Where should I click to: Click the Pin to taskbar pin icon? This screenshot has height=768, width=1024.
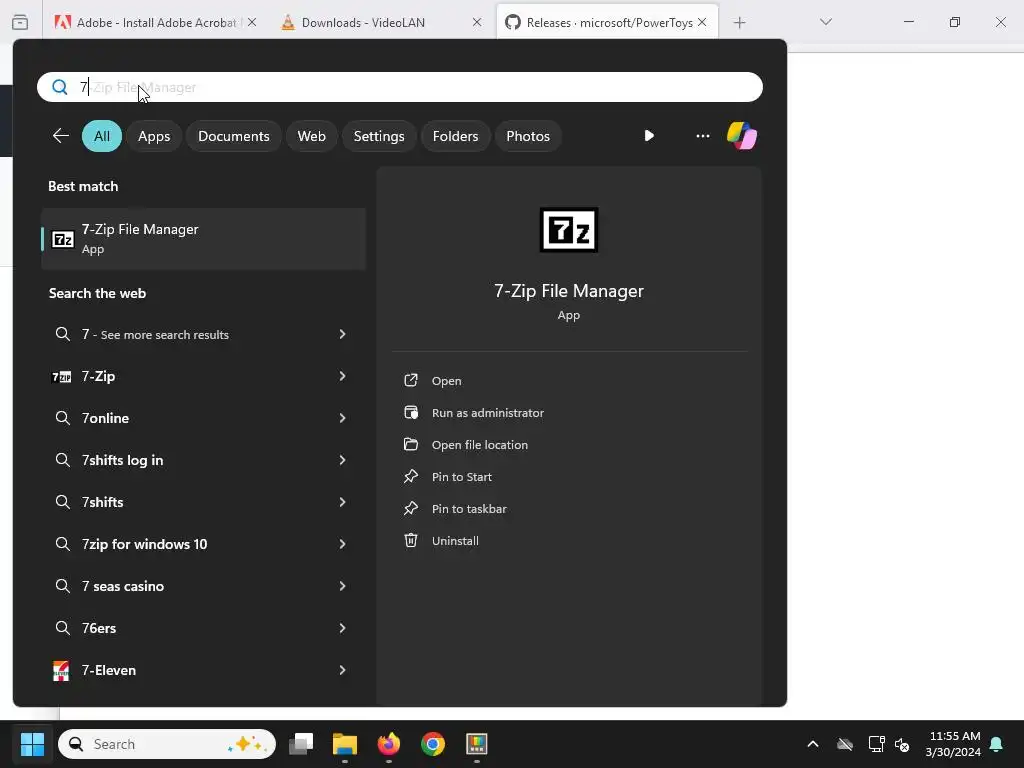coord(411,509)
